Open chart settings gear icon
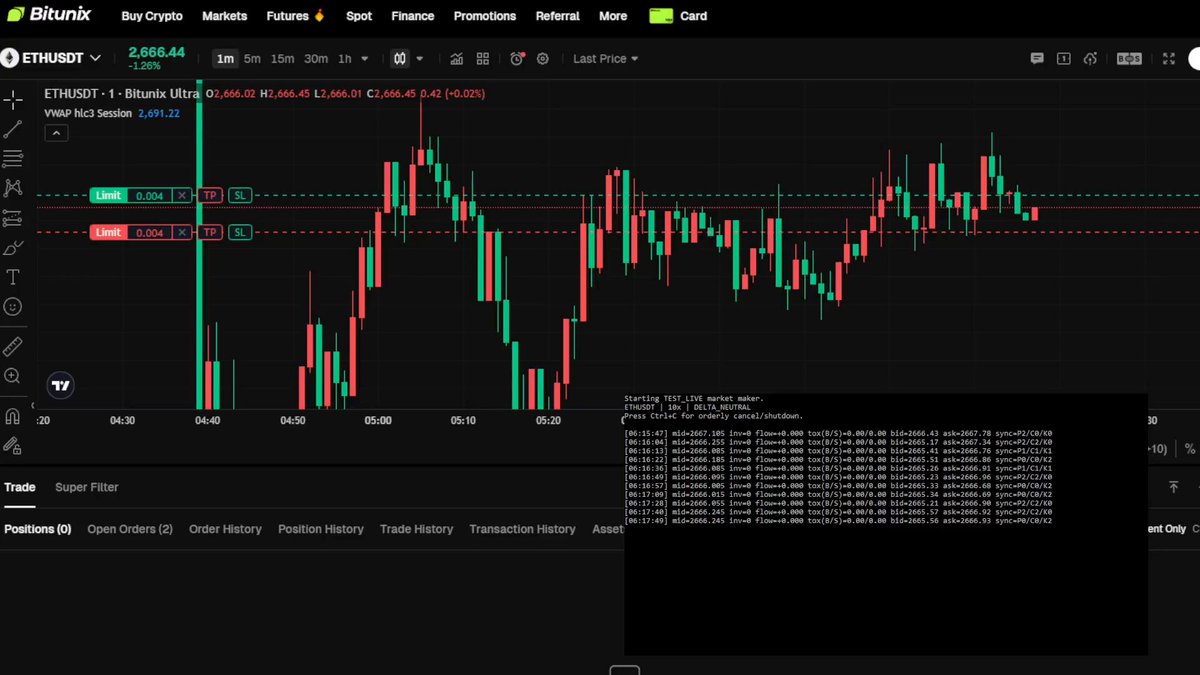The width and height of the screenshot is (1200, 675). click(543, 59)
